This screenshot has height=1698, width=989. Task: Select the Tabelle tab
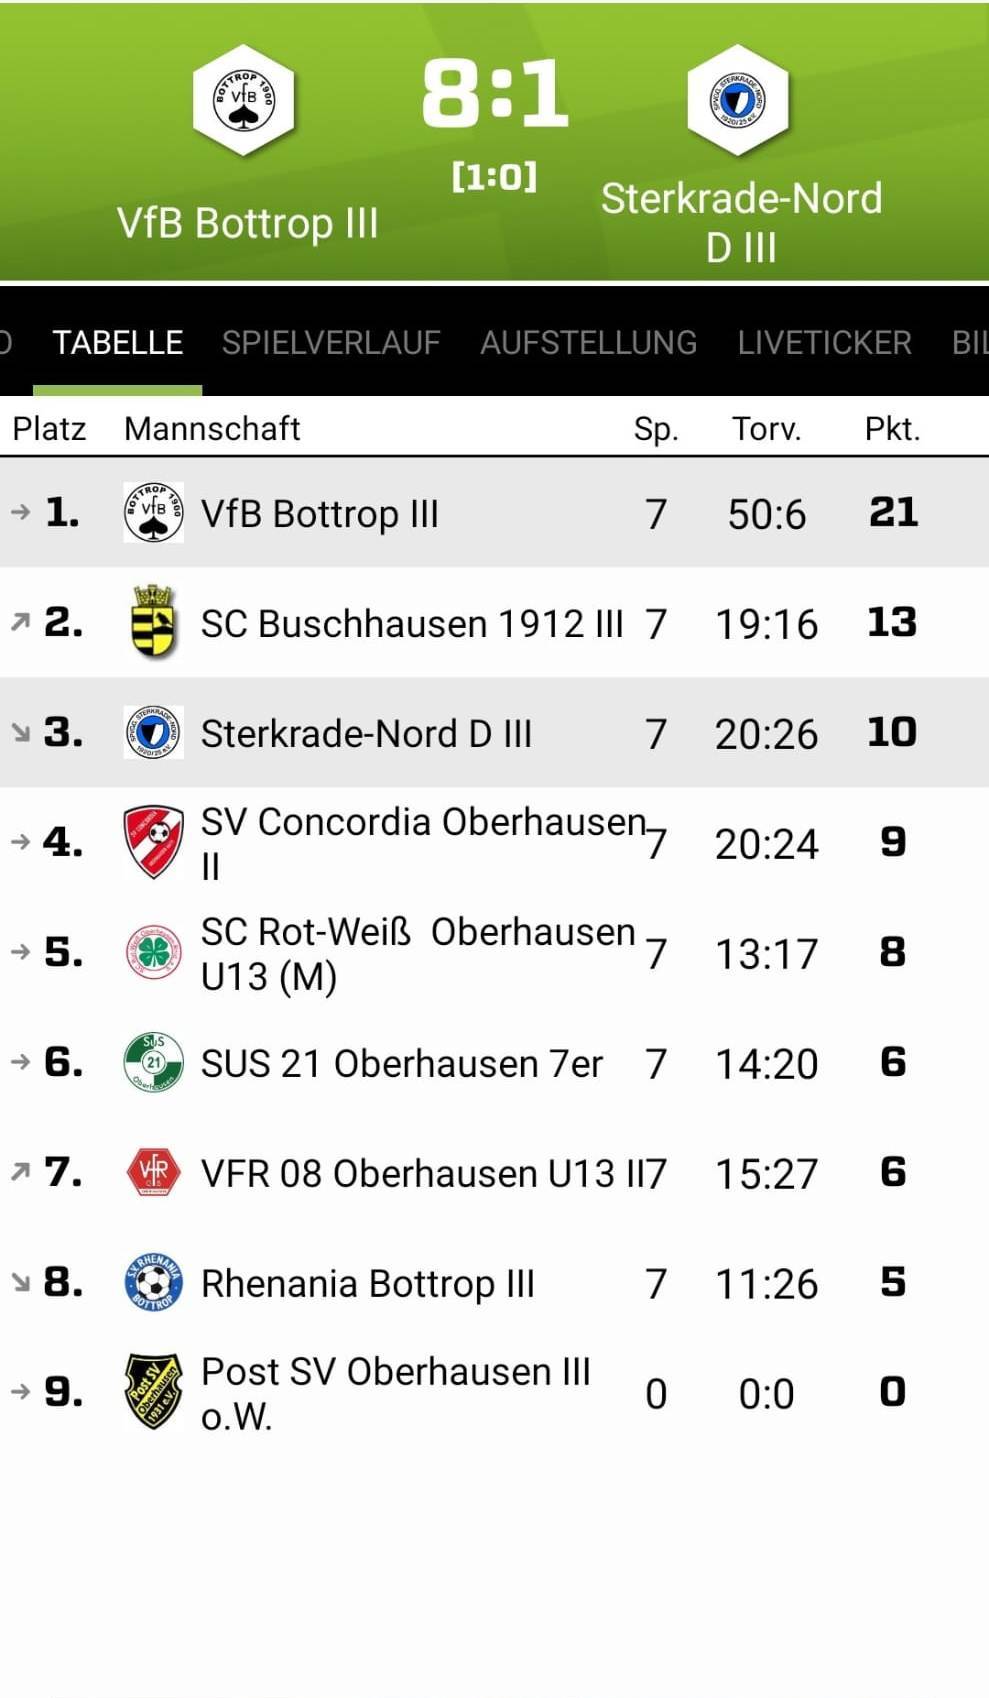click(x=117, y=343)
